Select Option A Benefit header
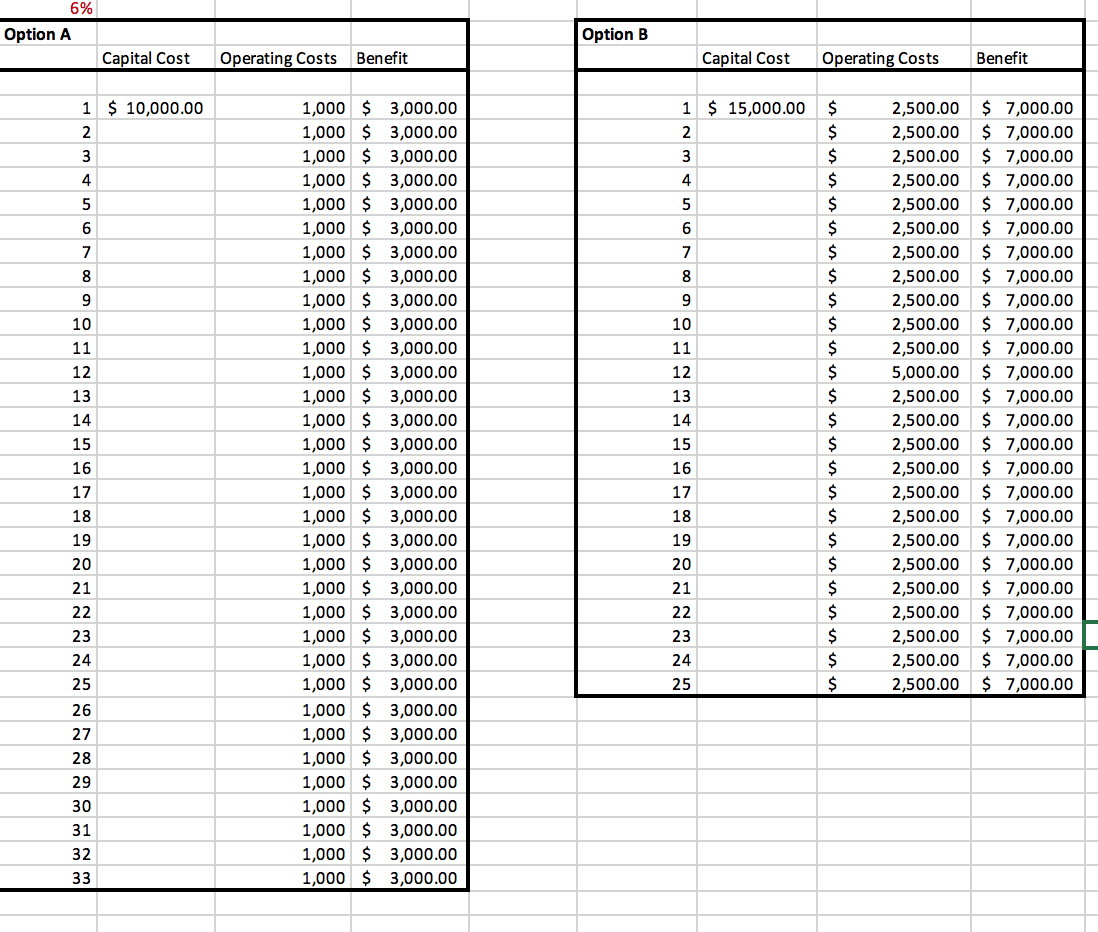The height and width of the screenshot is (932, 1098). [x=409, y=58]
